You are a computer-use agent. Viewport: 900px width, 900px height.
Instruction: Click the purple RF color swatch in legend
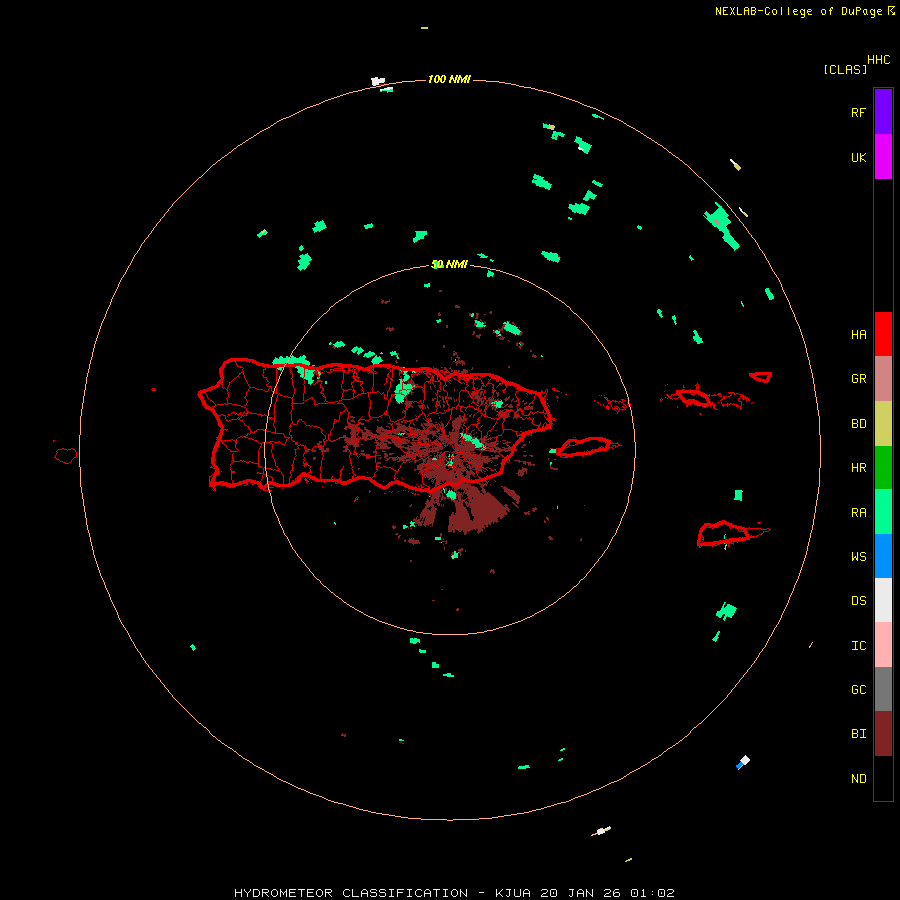click(x=883, y=112)
